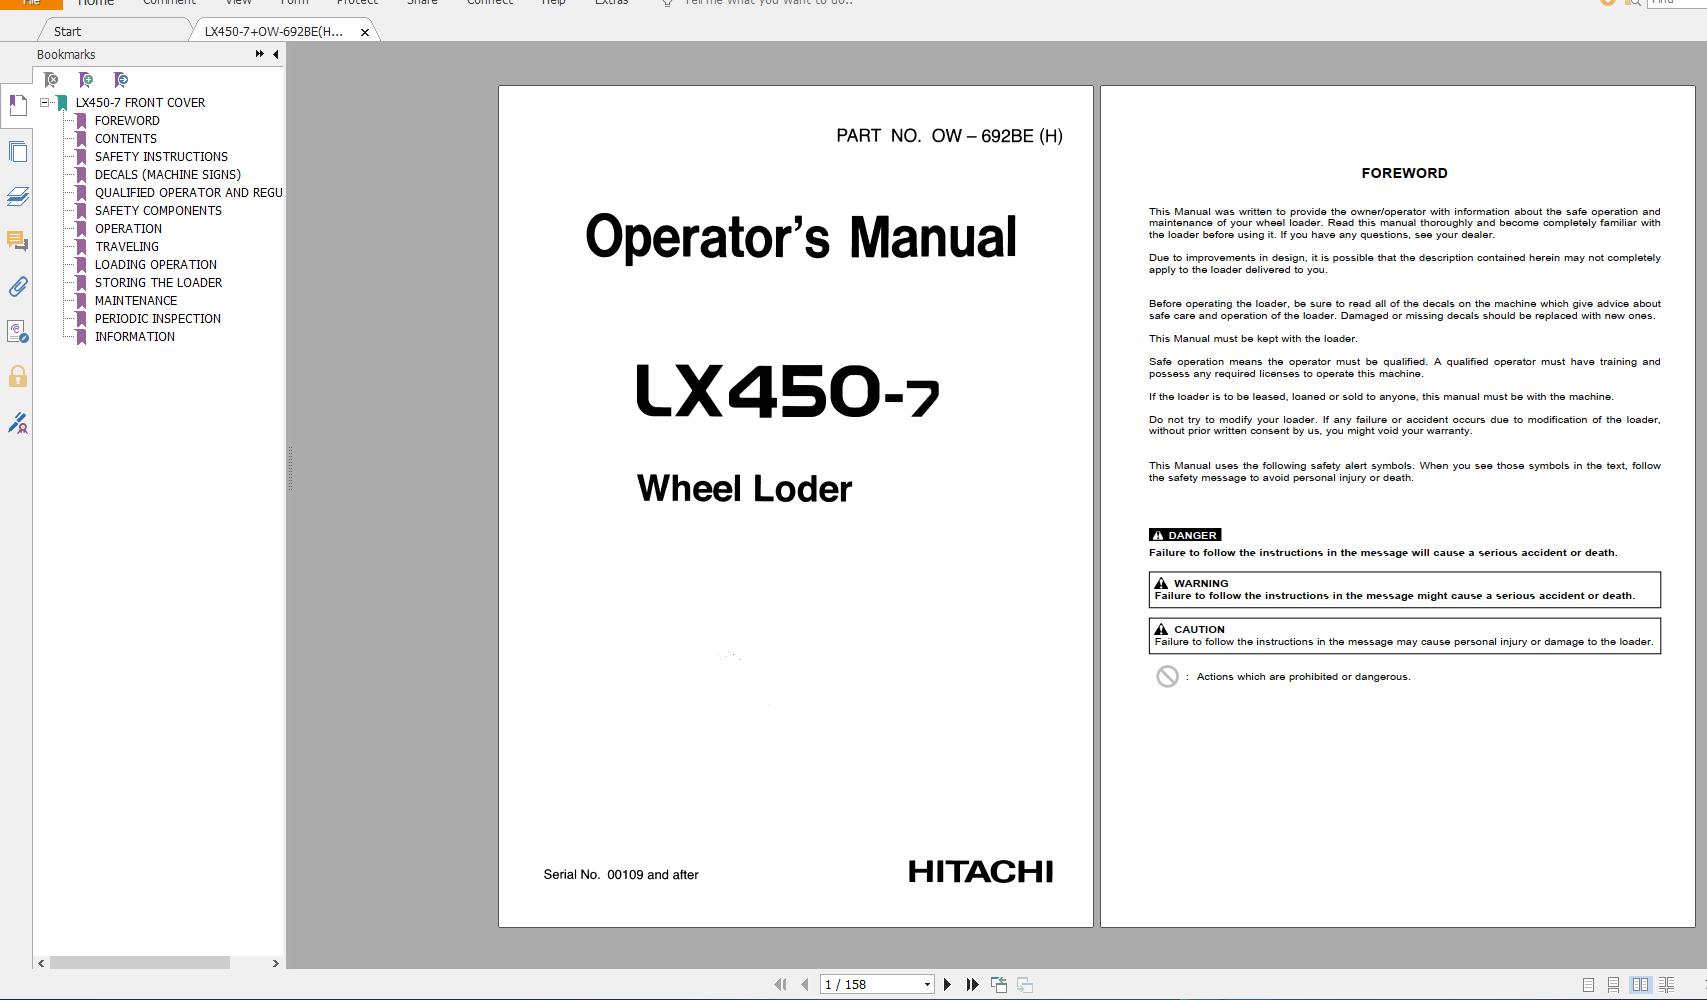The height and width of the screenshot is (1000, 1707).
Task: Open the OPERATION bookmark
Action: (128, 228)
